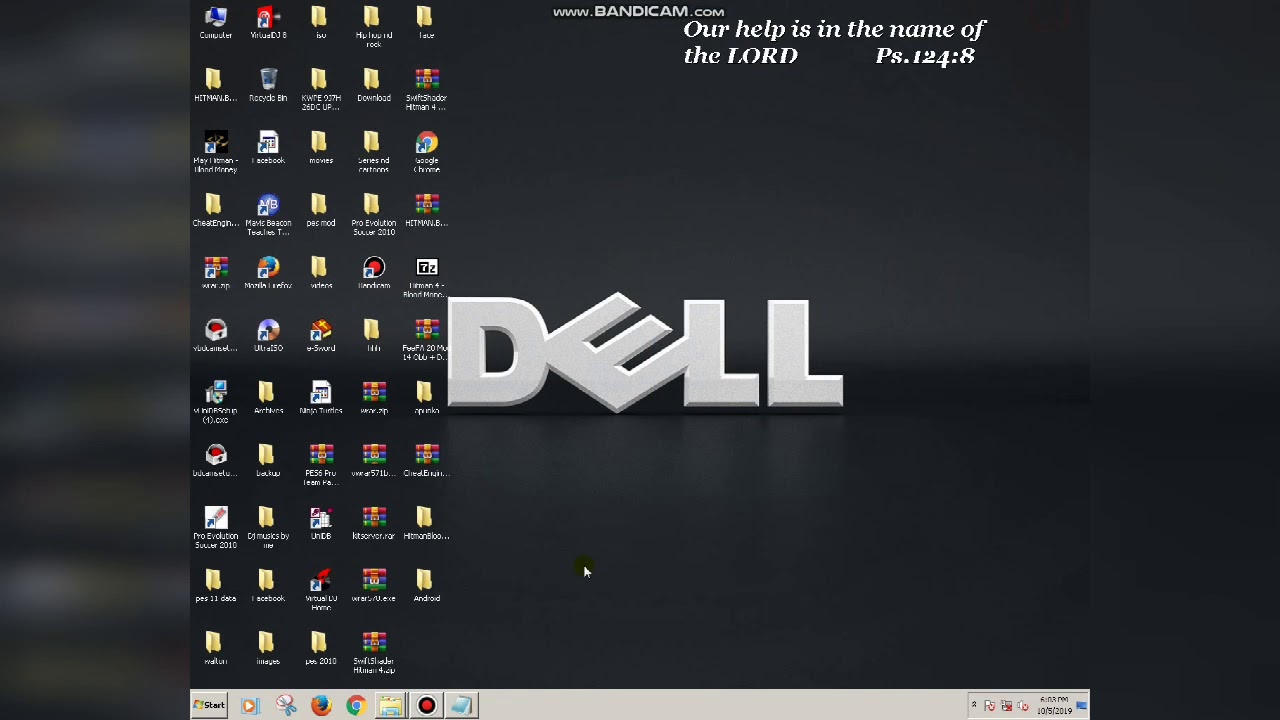1280x720 pixels.
Task: Select the UltraISO shortcut
Action: (x=268, y=336)
